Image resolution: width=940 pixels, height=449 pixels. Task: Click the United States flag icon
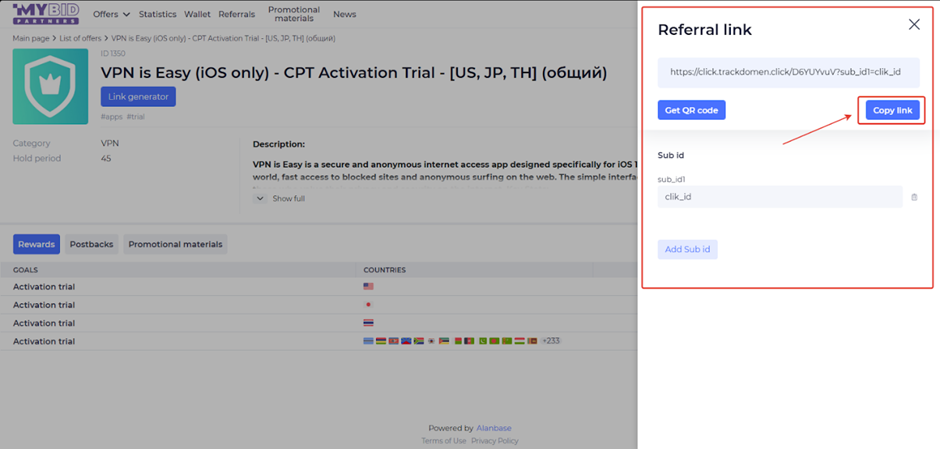point(369,287)
